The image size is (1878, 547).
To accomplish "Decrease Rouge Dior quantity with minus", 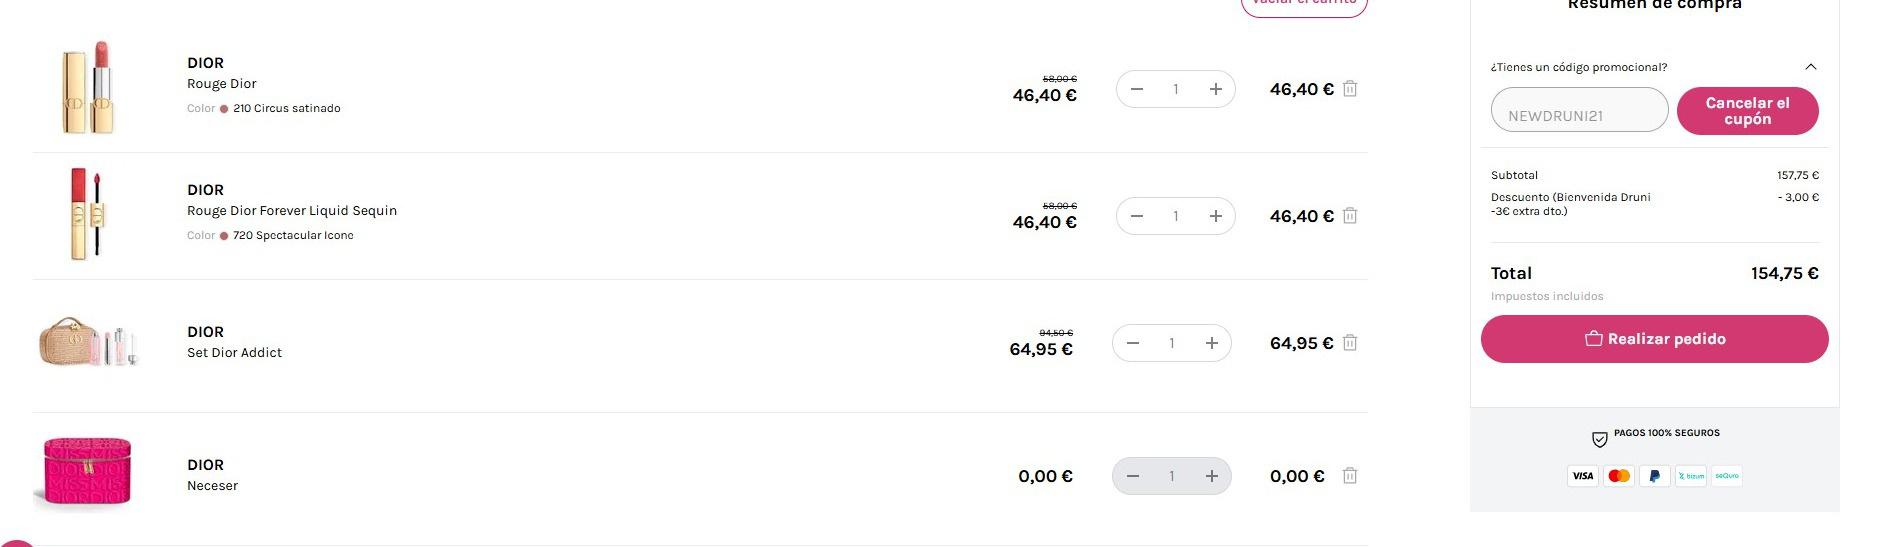I will pos(1137,89).
